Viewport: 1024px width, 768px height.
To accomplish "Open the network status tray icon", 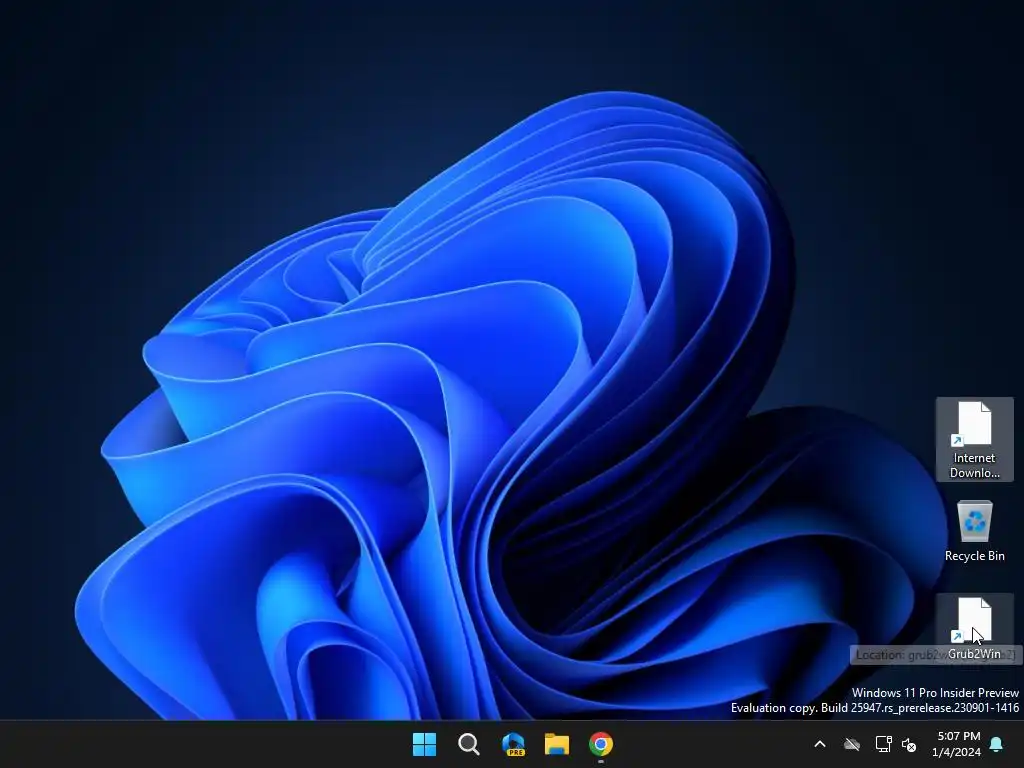I will tap(883, 744).
